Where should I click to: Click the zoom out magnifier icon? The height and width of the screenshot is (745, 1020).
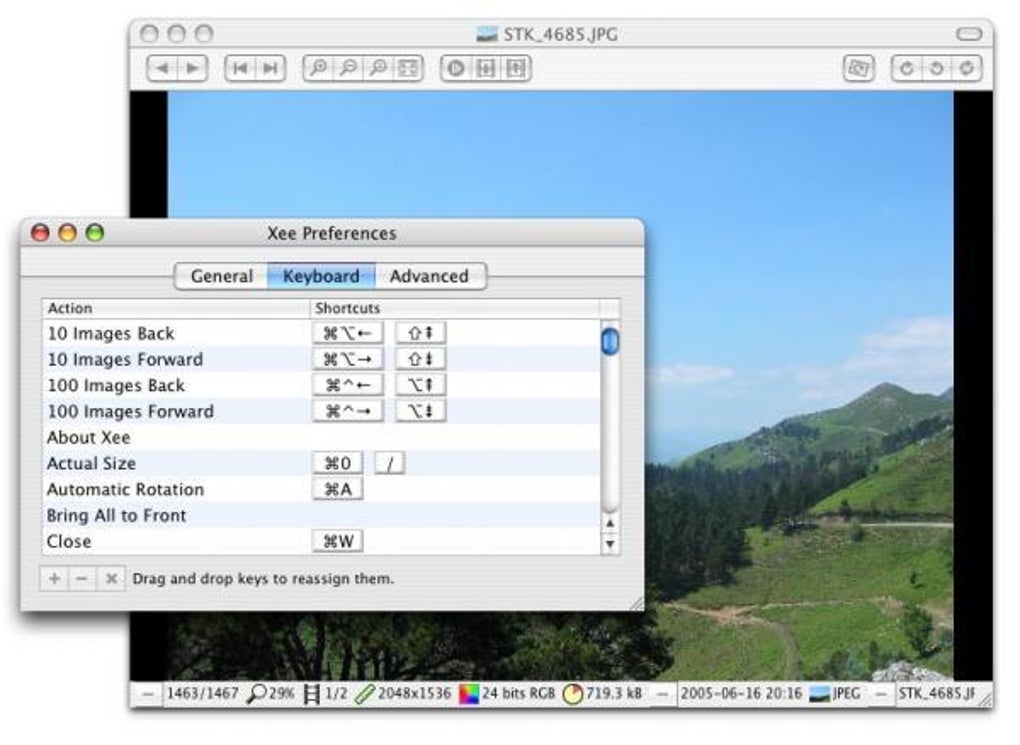tap(348, 68)
